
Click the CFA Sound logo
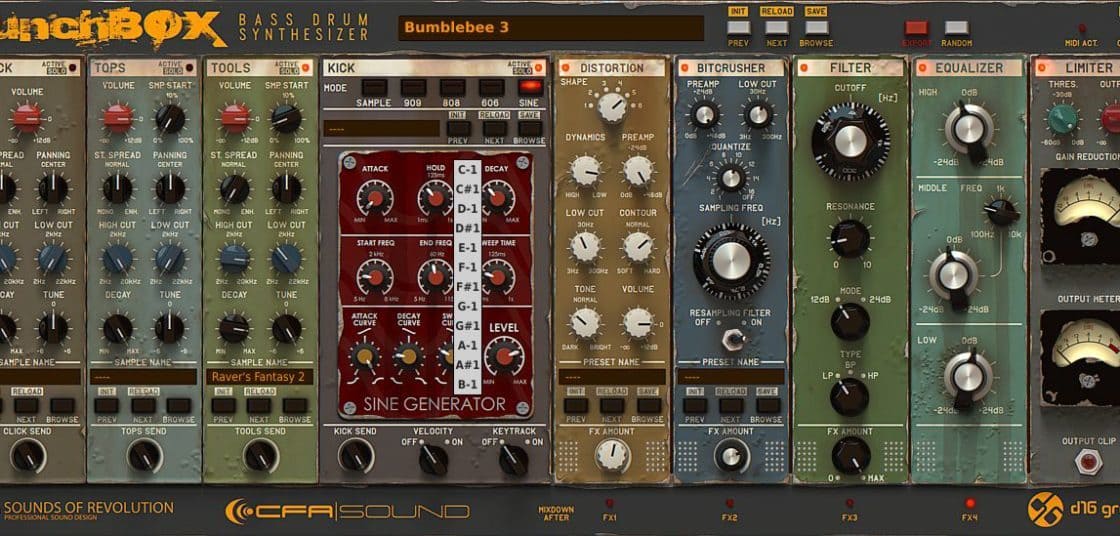[x=347, y=510]
